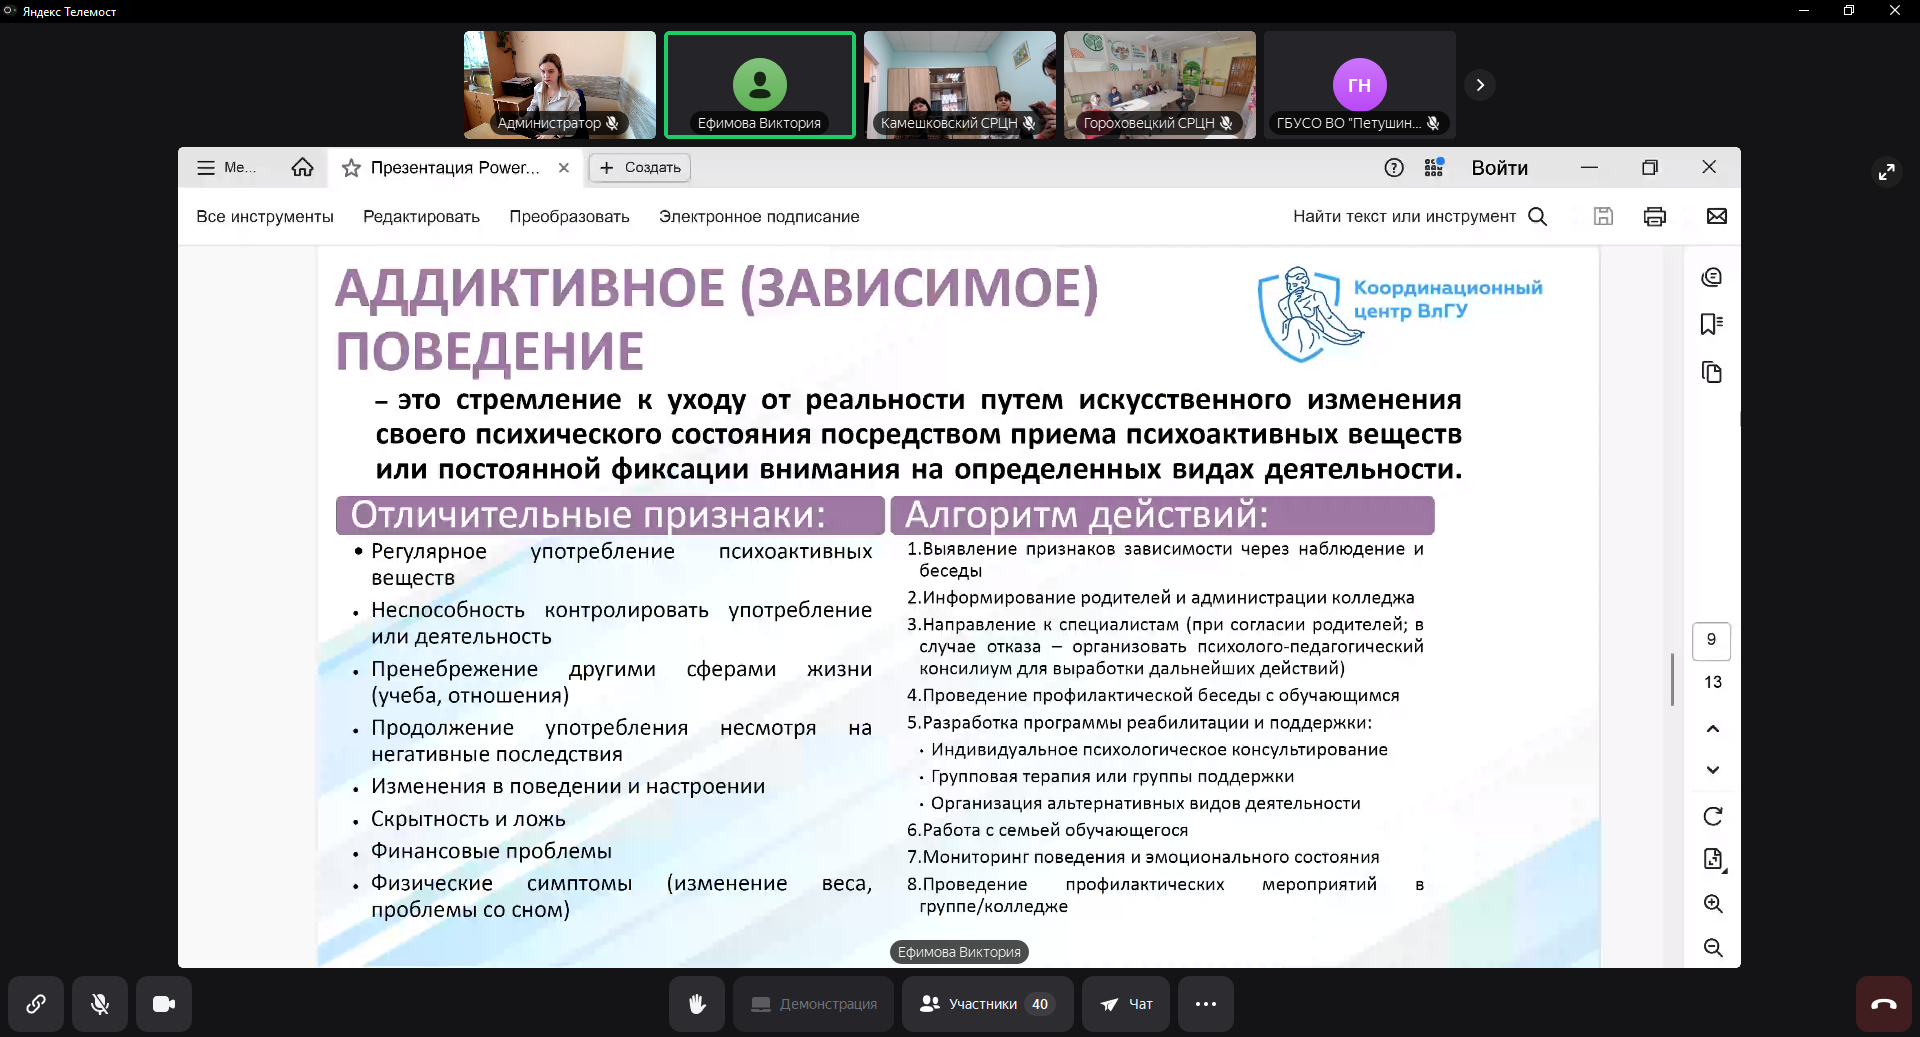Select the Все инструменты menu

point(265,217)
